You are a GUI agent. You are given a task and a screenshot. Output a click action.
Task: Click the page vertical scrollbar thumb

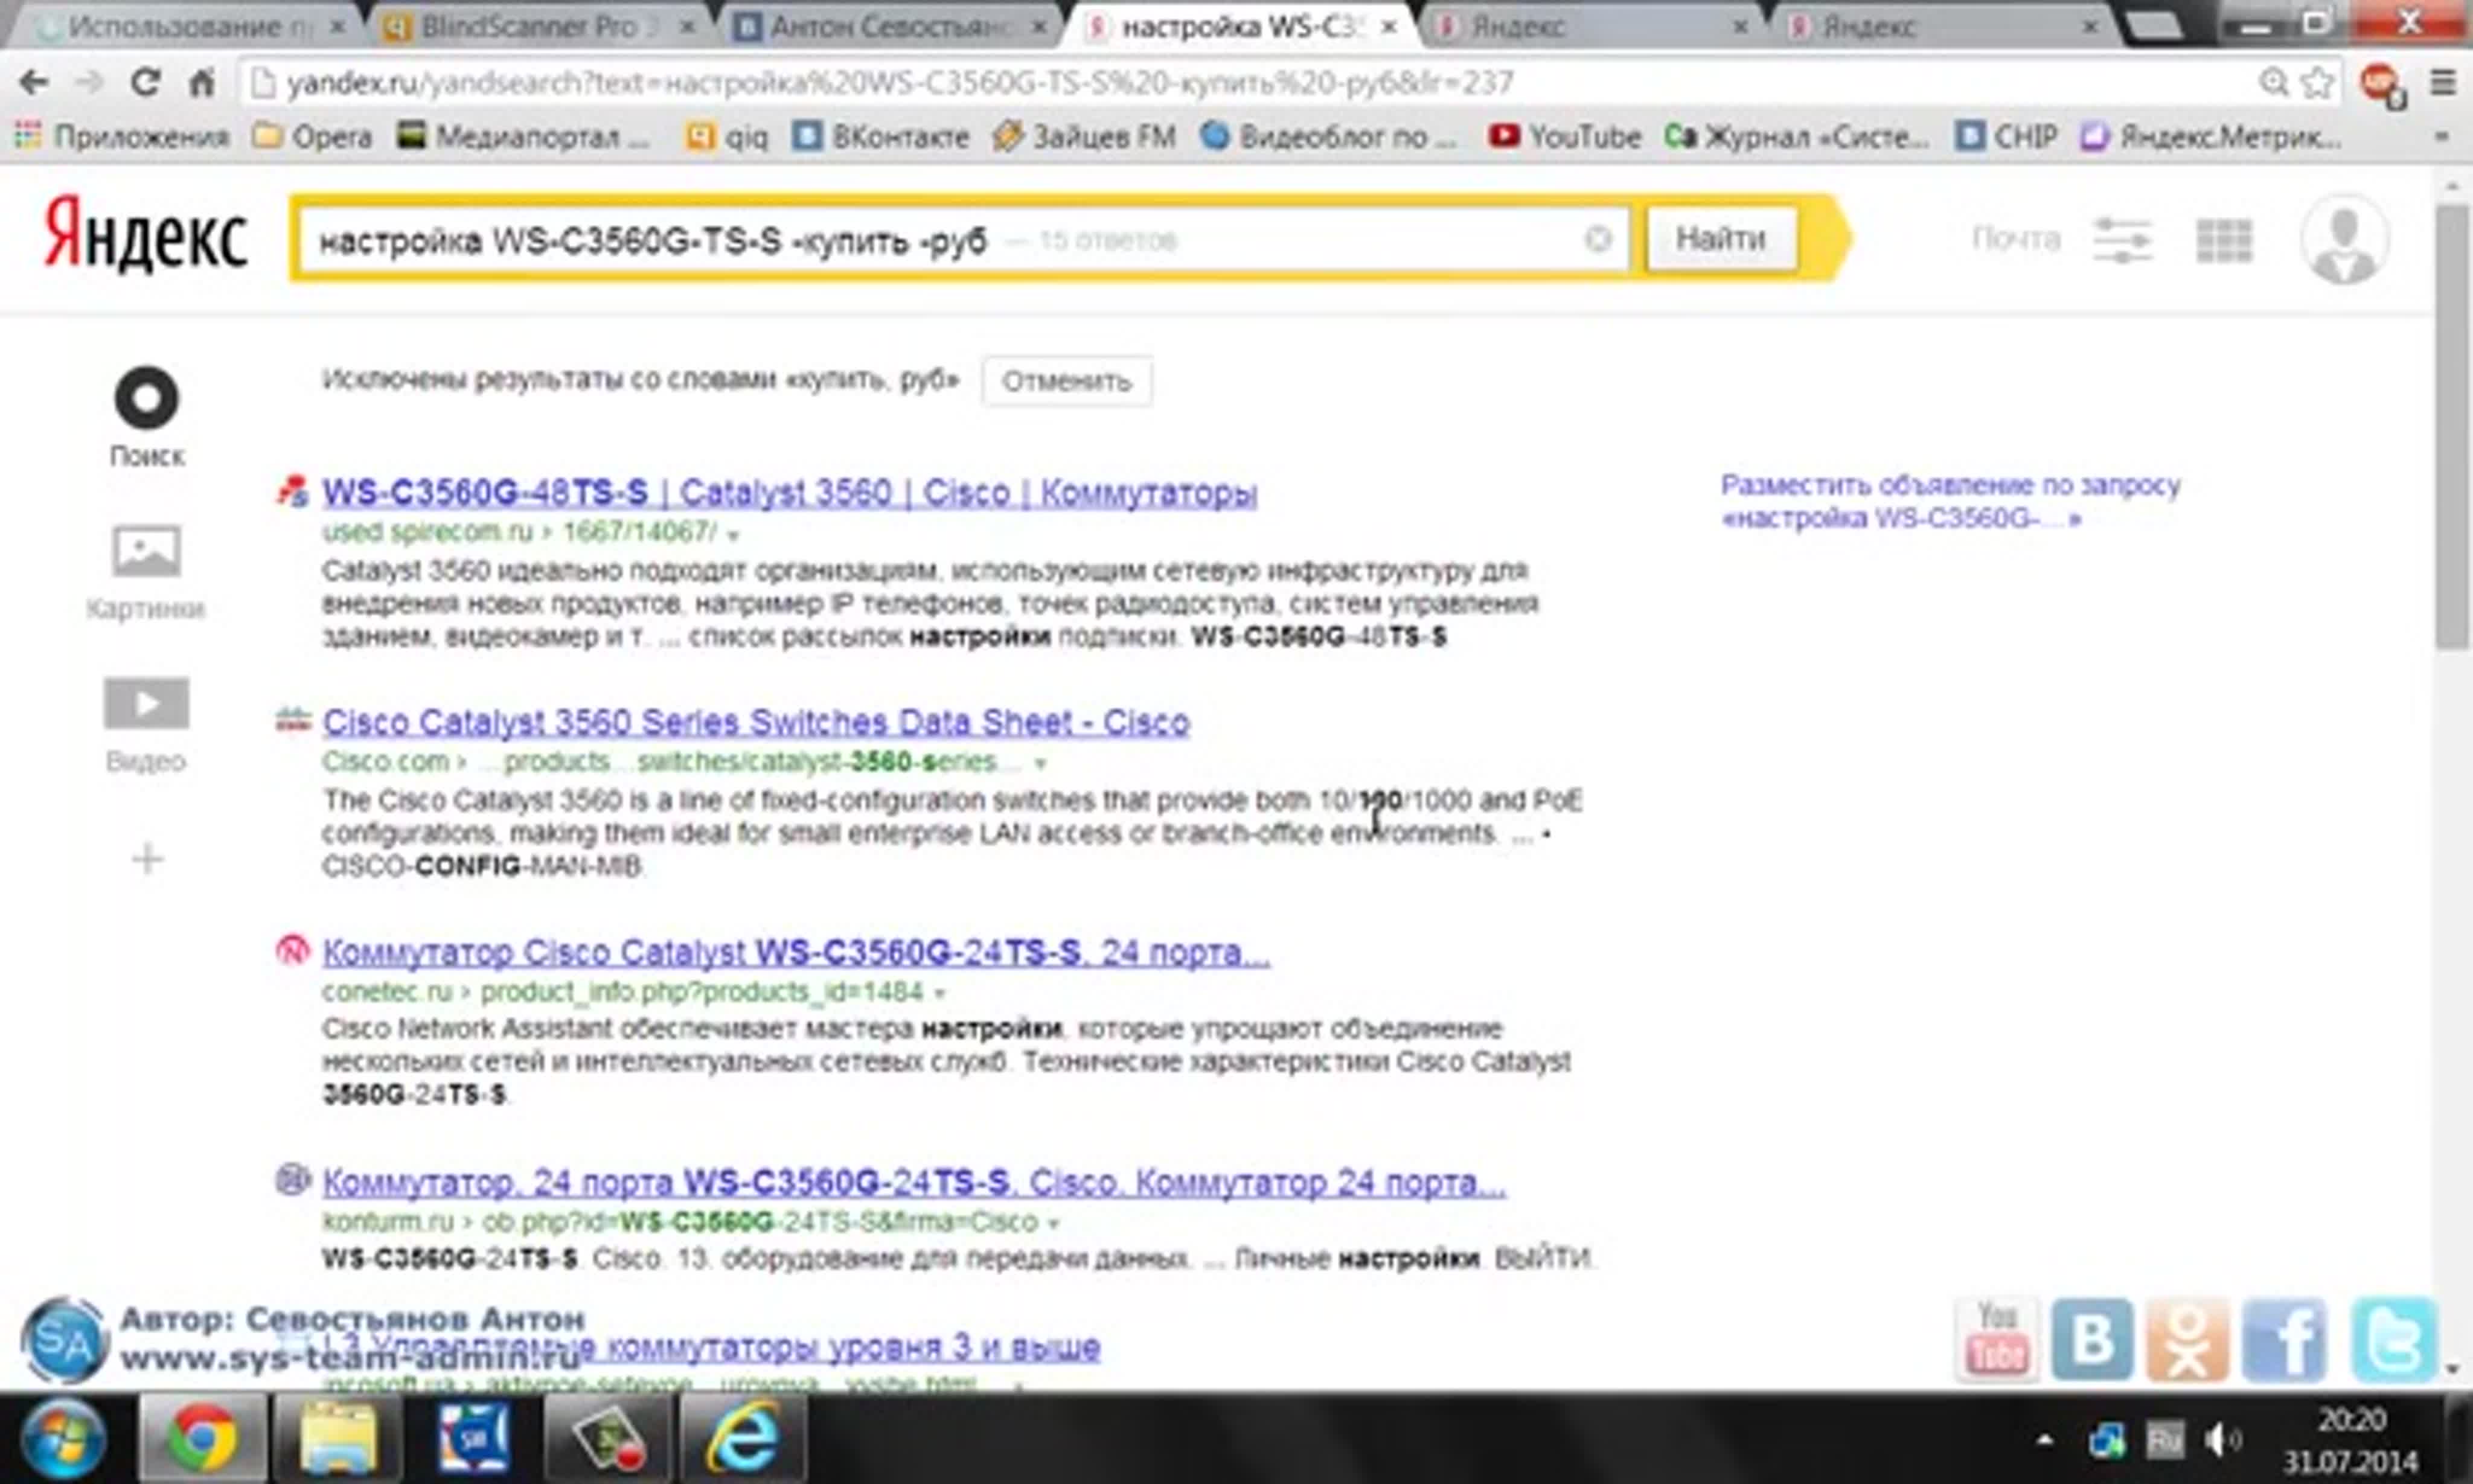[x=2451, y=428]
